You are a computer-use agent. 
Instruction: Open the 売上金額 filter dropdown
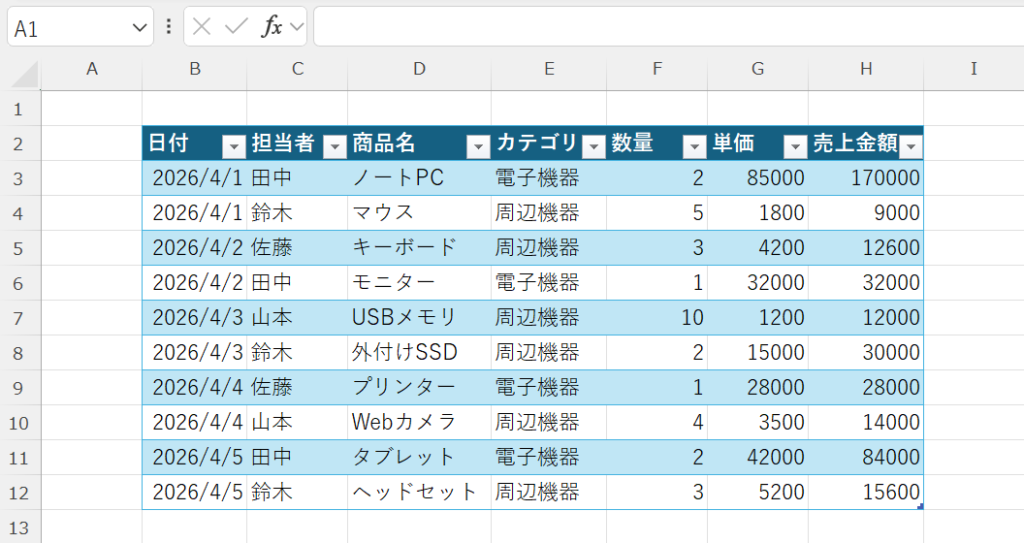pos(910,147)
